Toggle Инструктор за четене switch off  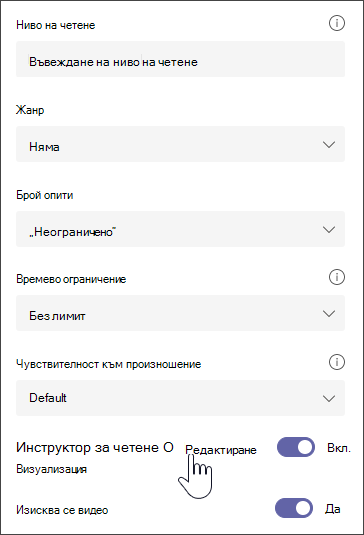click(x=296, y=447)
